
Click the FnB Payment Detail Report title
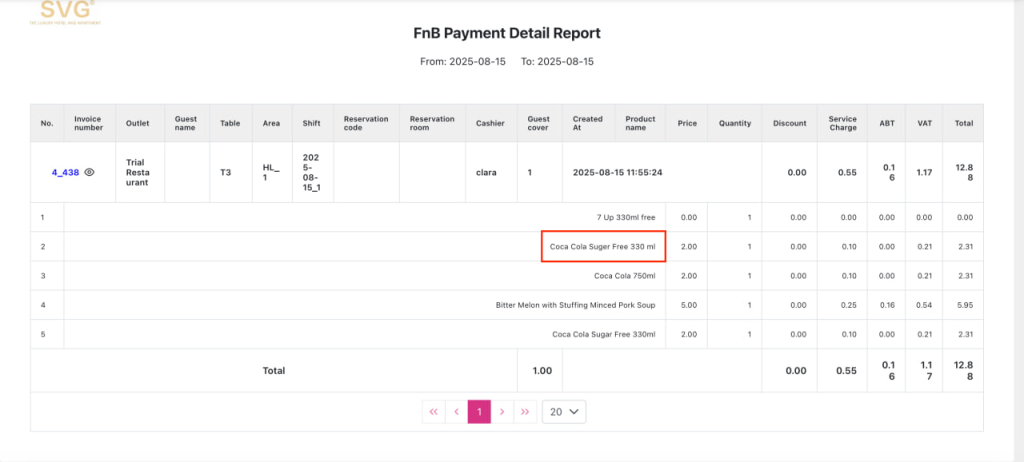507,33
